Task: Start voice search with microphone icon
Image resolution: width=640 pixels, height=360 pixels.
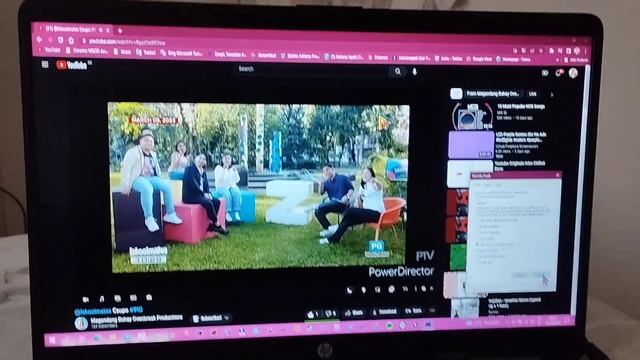Action: click(415, 72)
